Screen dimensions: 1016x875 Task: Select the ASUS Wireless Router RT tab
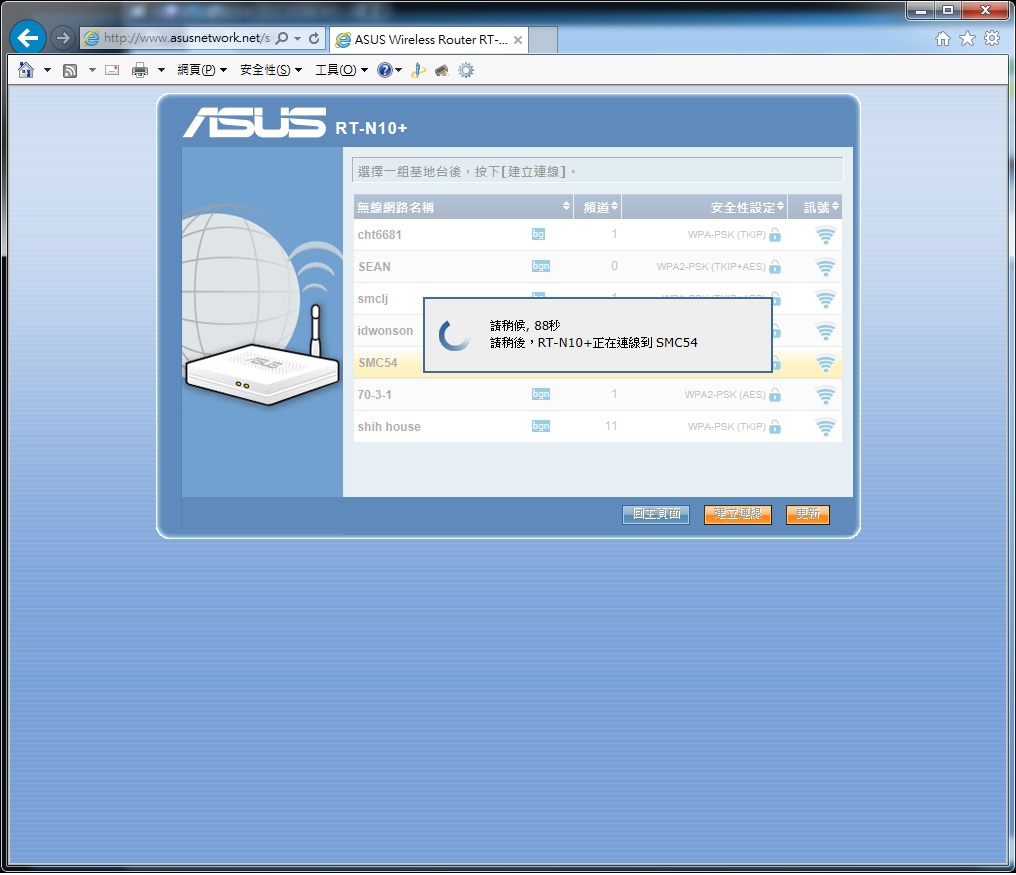pos(429,40)
